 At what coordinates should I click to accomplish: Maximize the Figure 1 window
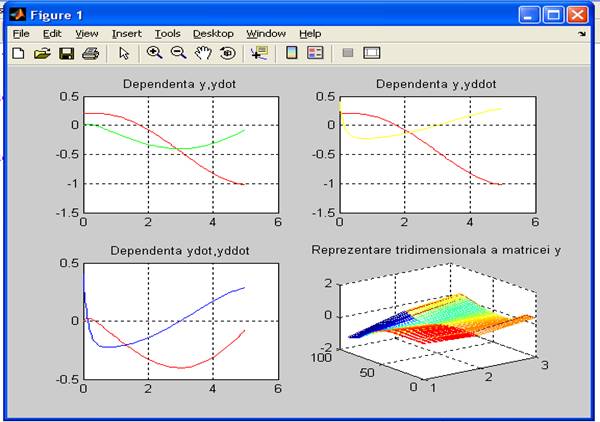(x=553, y=15)
